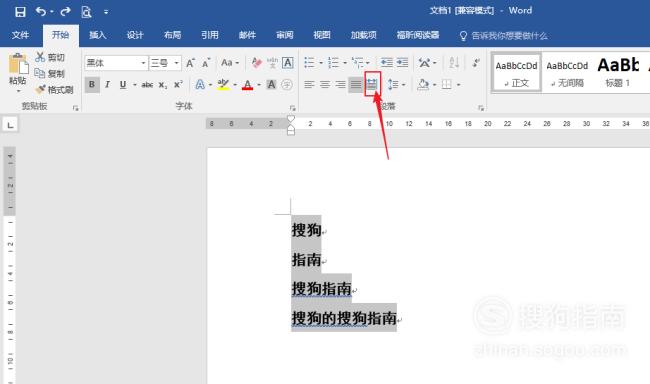
Task: Click the Format Painter brush icon
Action: pyautogui.click(x=41, y=90)
